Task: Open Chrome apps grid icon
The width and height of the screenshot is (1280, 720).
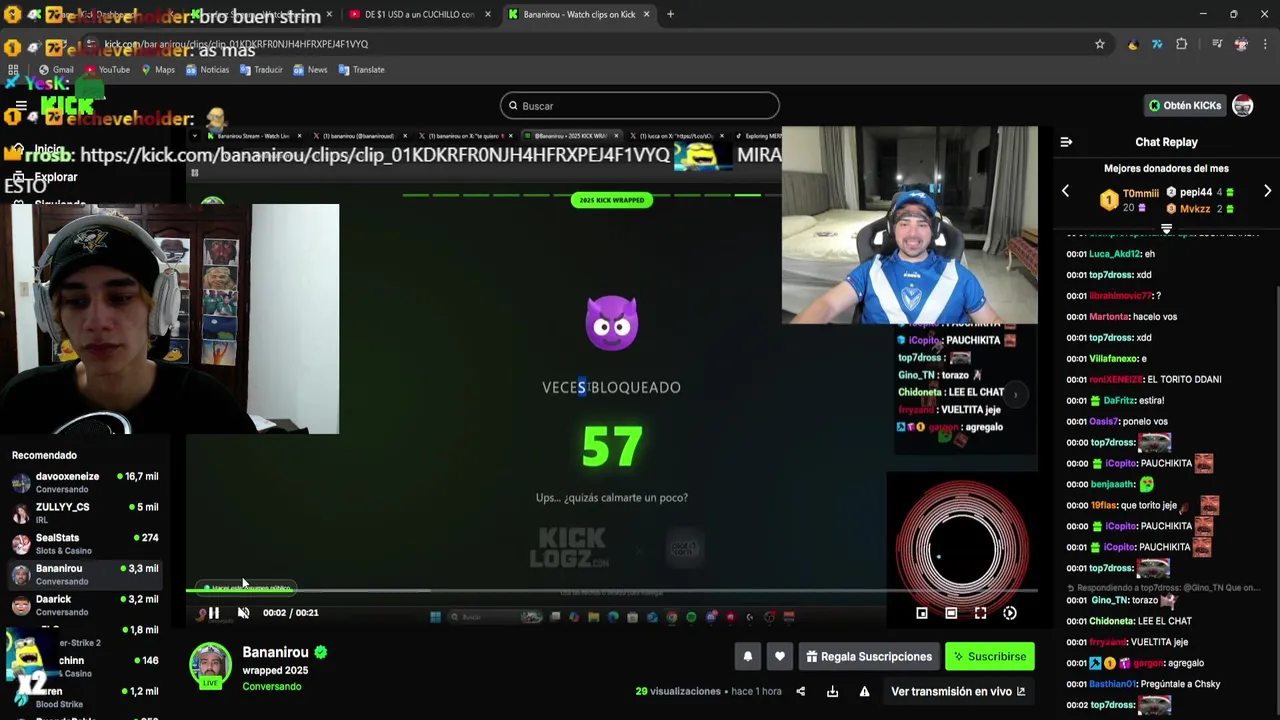Action: [x=13, y=70]
